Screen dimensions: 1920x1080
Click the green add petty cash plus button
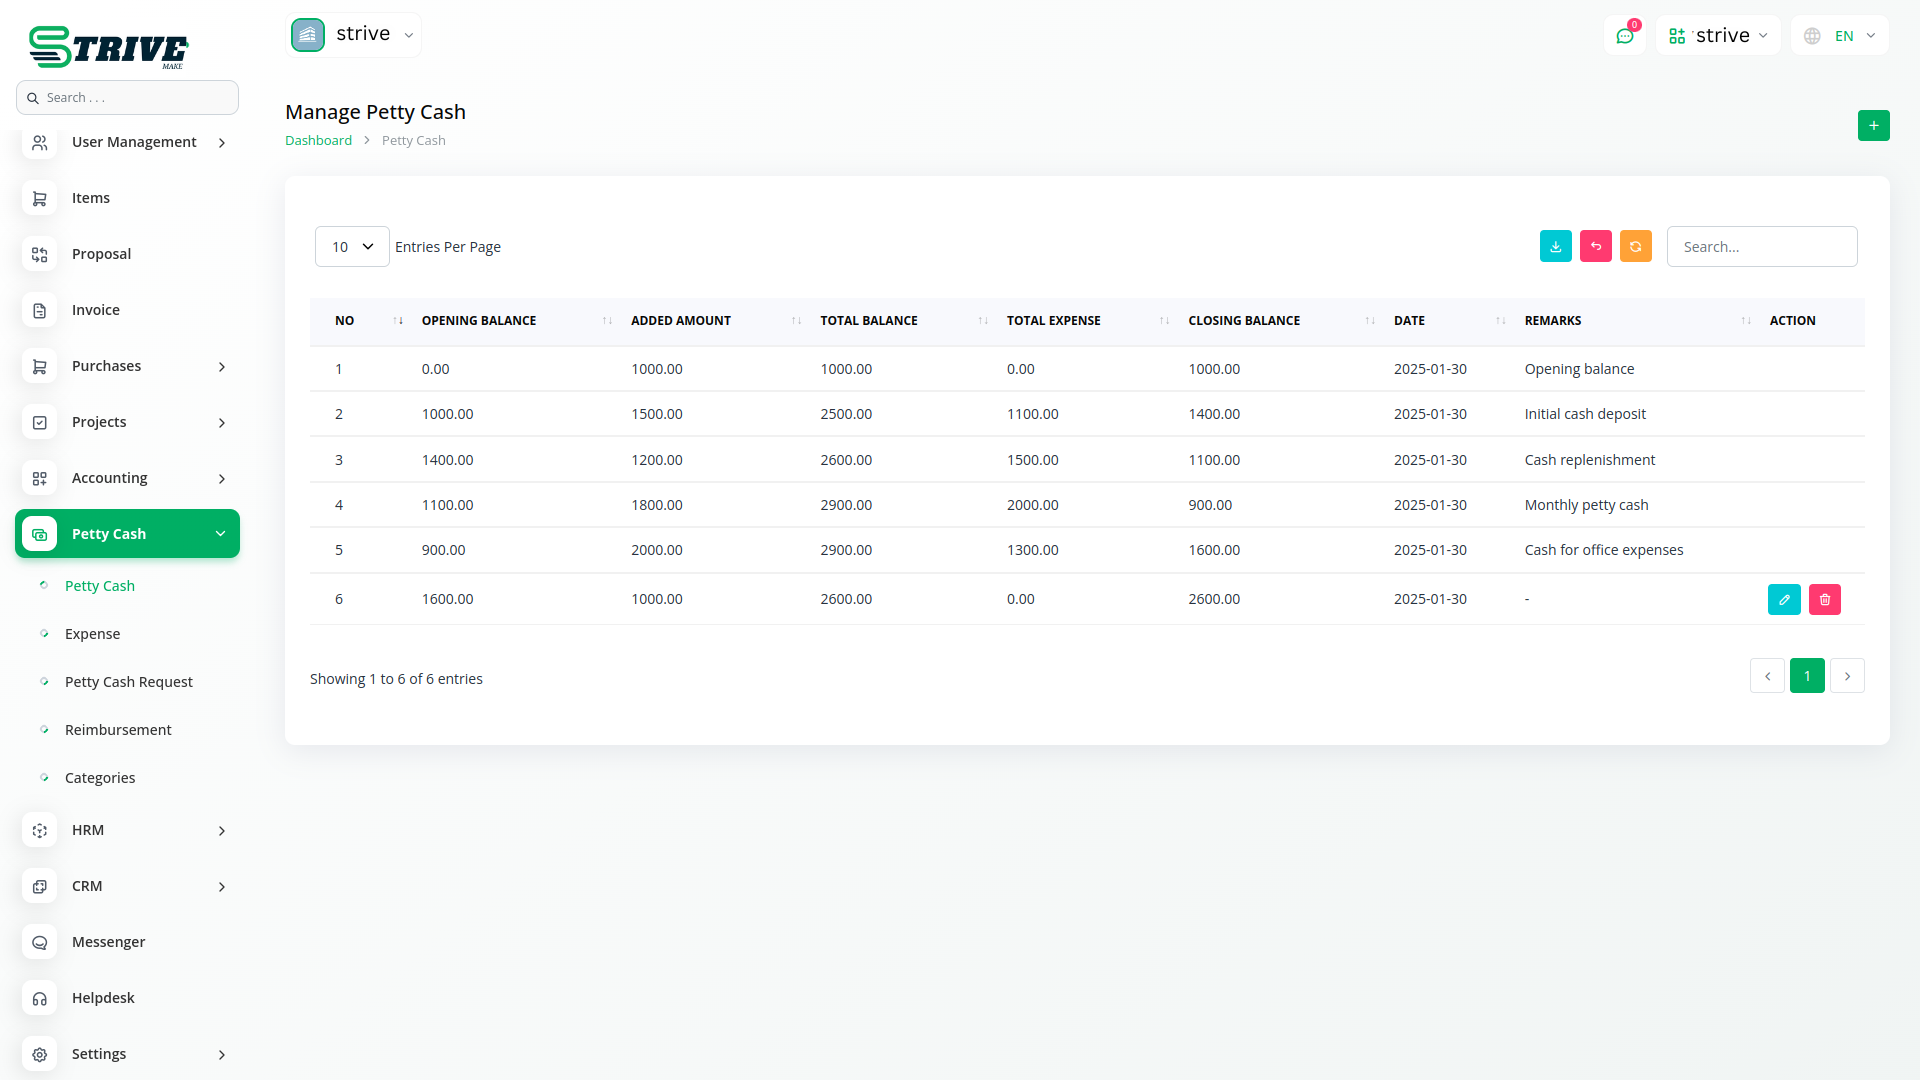(x=1873, y=126)
